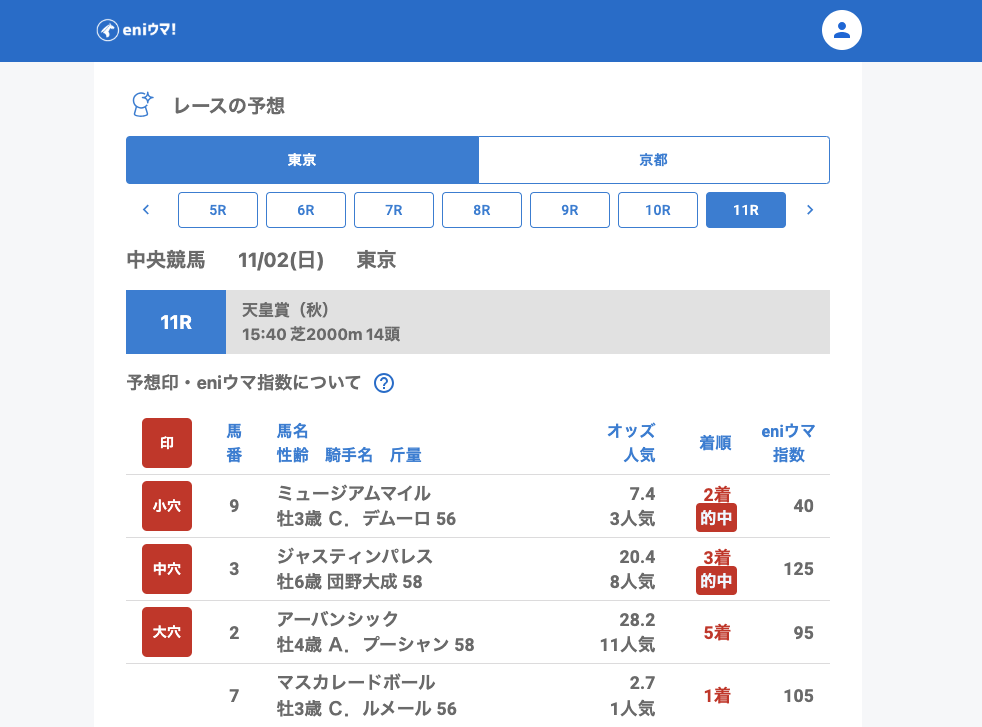Switch to race 9R
Viewport: 982px width, 727px height.
tap(570, 210)
